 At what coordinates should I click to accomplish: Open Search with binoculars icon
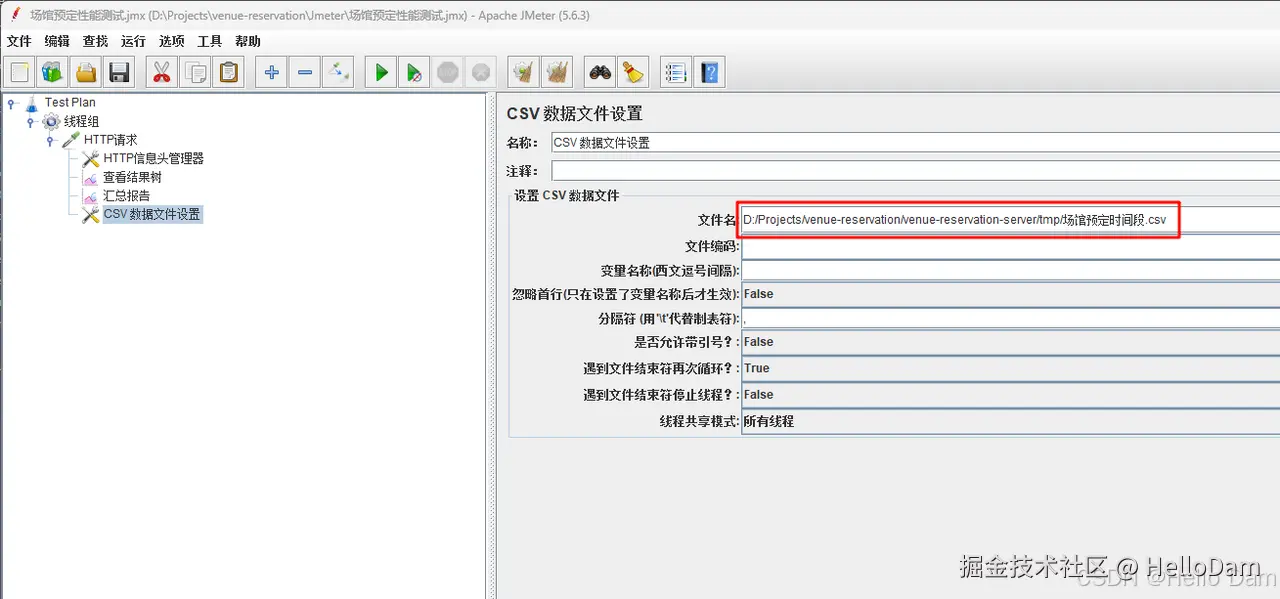600,72
